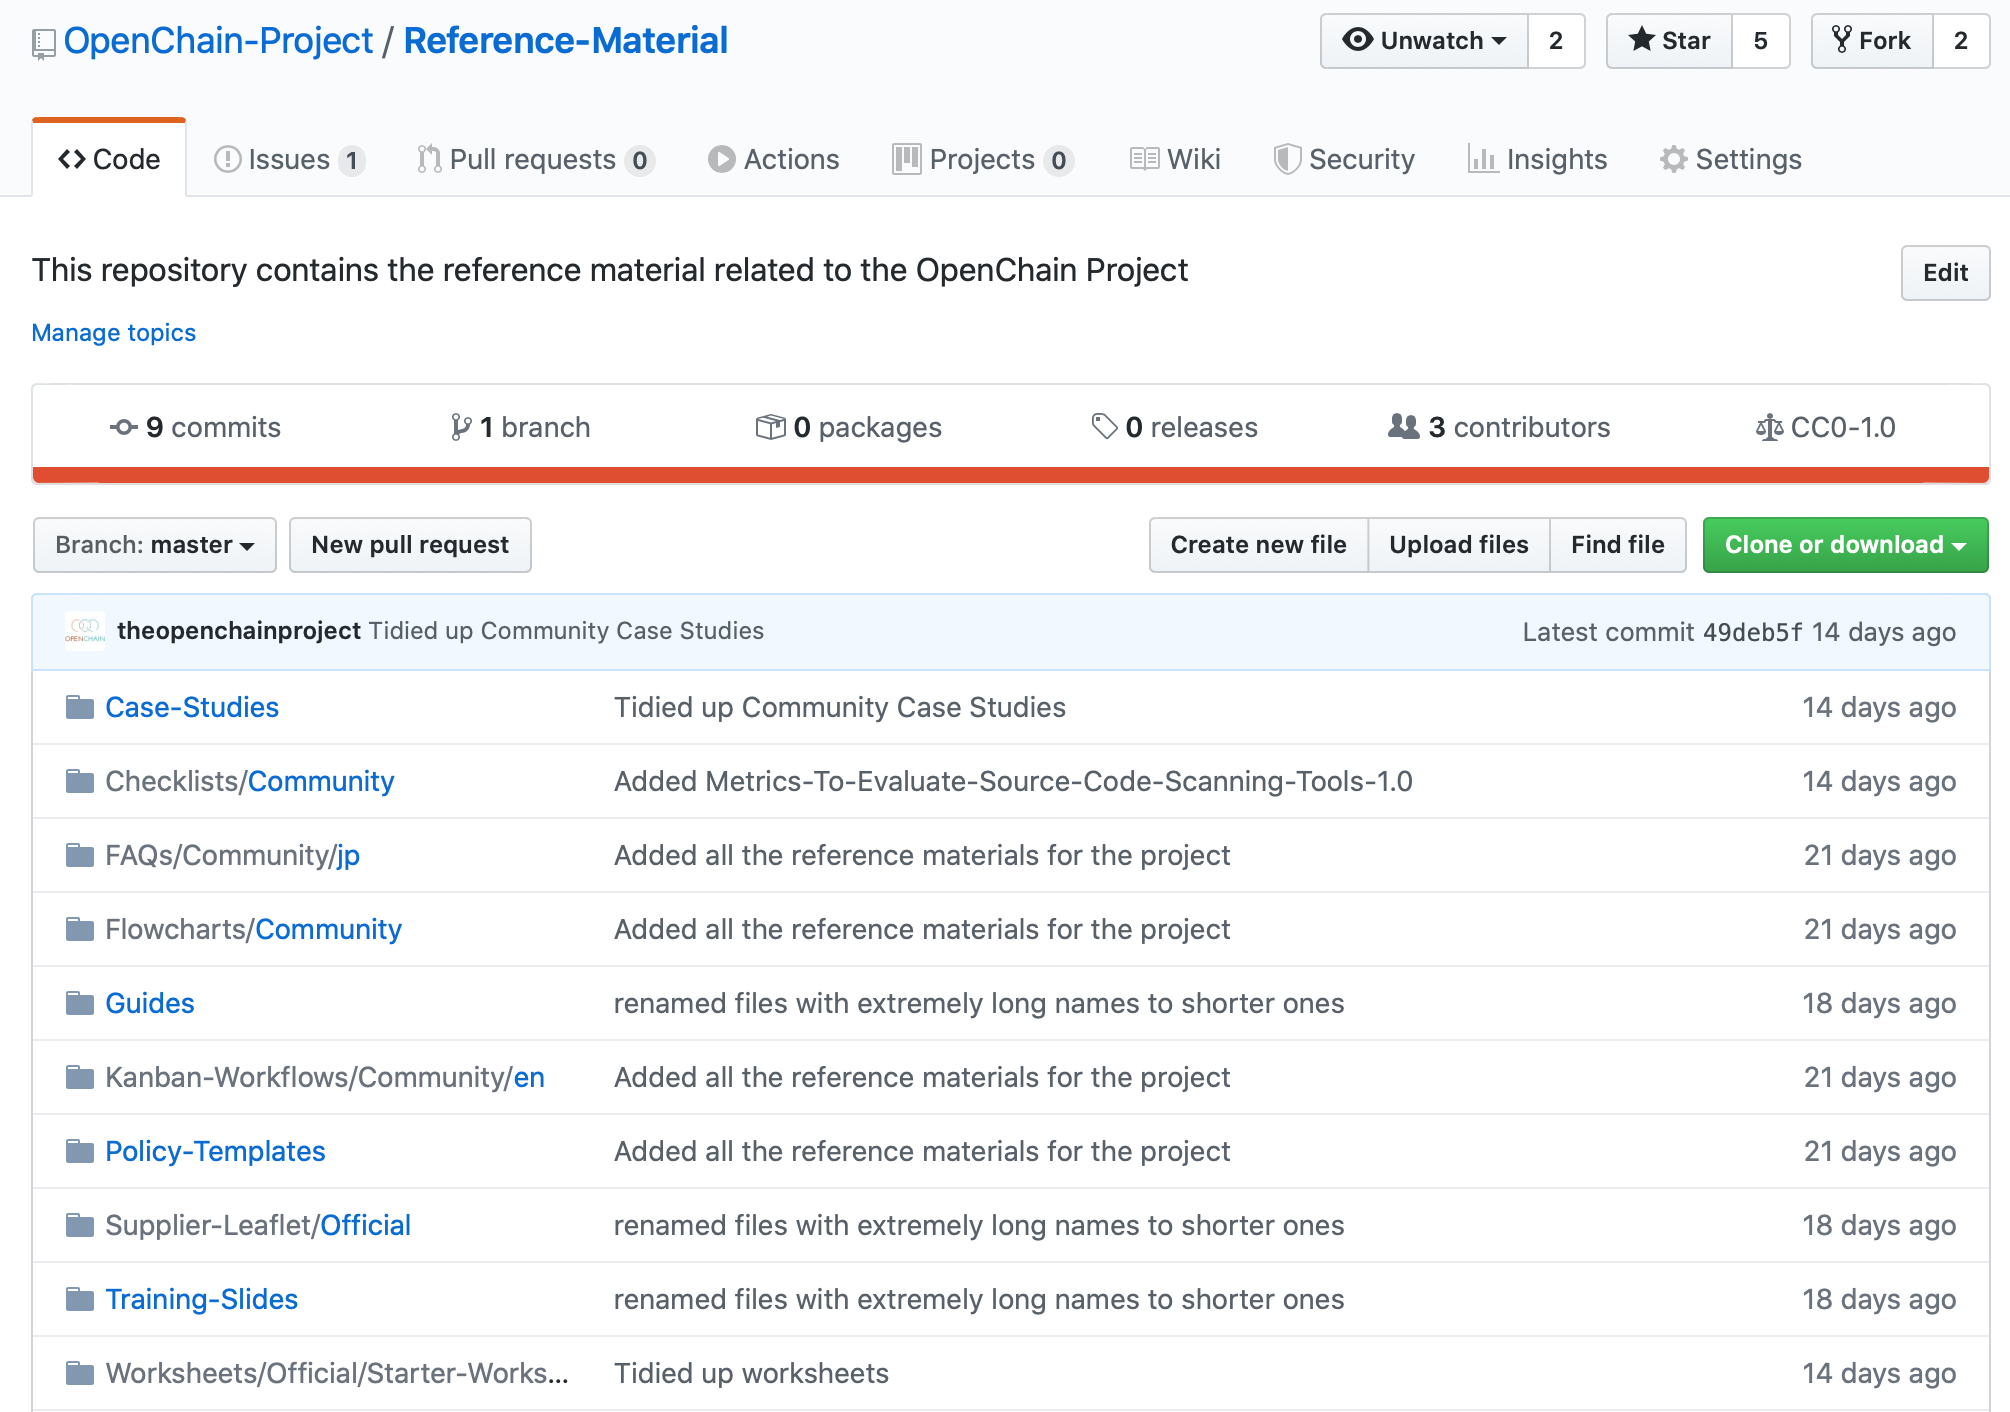This screenshot has height=1412, width=2010.
Task: Click the folder icon next to Policy-Templates
Action: pyautogui.click(x=79, y=1152)
